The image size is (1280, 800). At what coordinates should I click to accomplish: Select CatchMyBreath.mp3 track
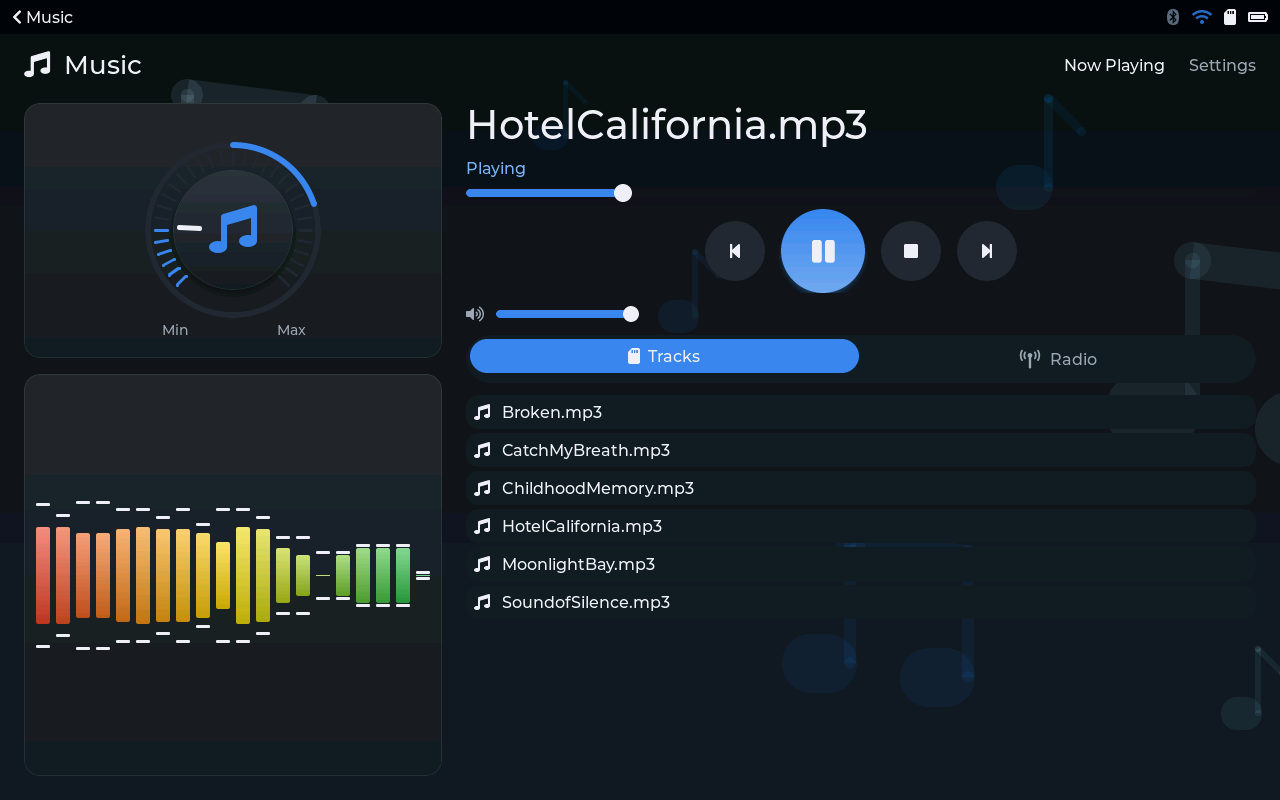click(860, 450)
